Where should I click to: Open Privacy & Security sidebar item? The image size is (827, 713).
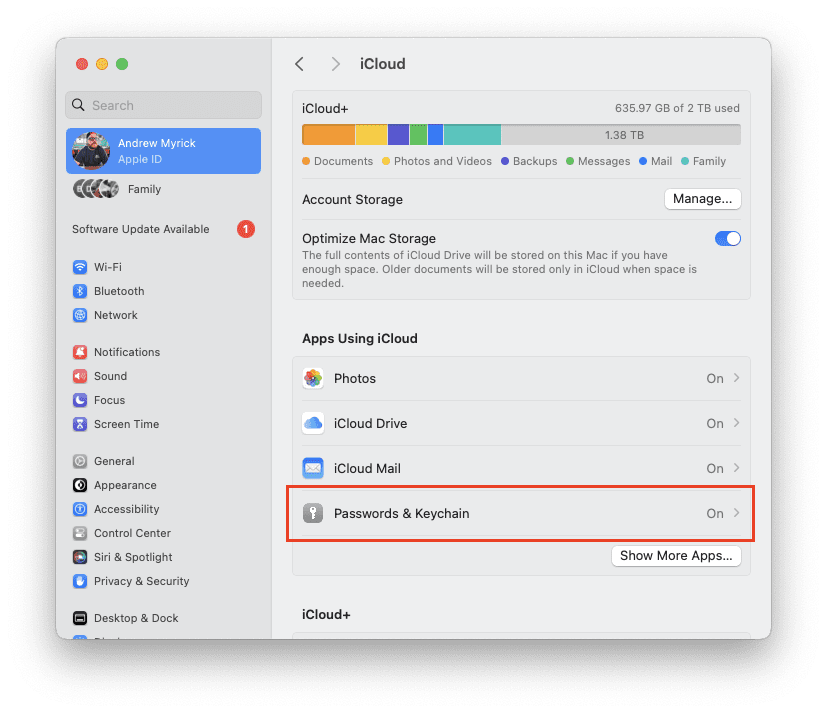tap(164, 581)
